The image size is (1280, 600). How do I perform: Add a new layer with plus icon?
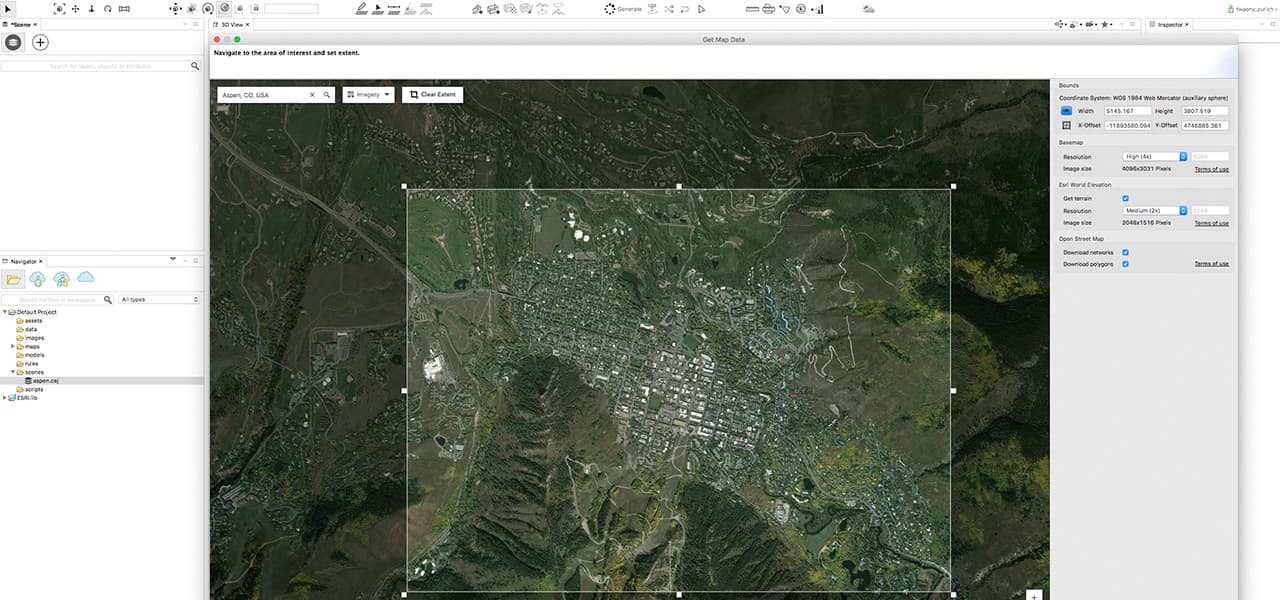tap(40, 42)
